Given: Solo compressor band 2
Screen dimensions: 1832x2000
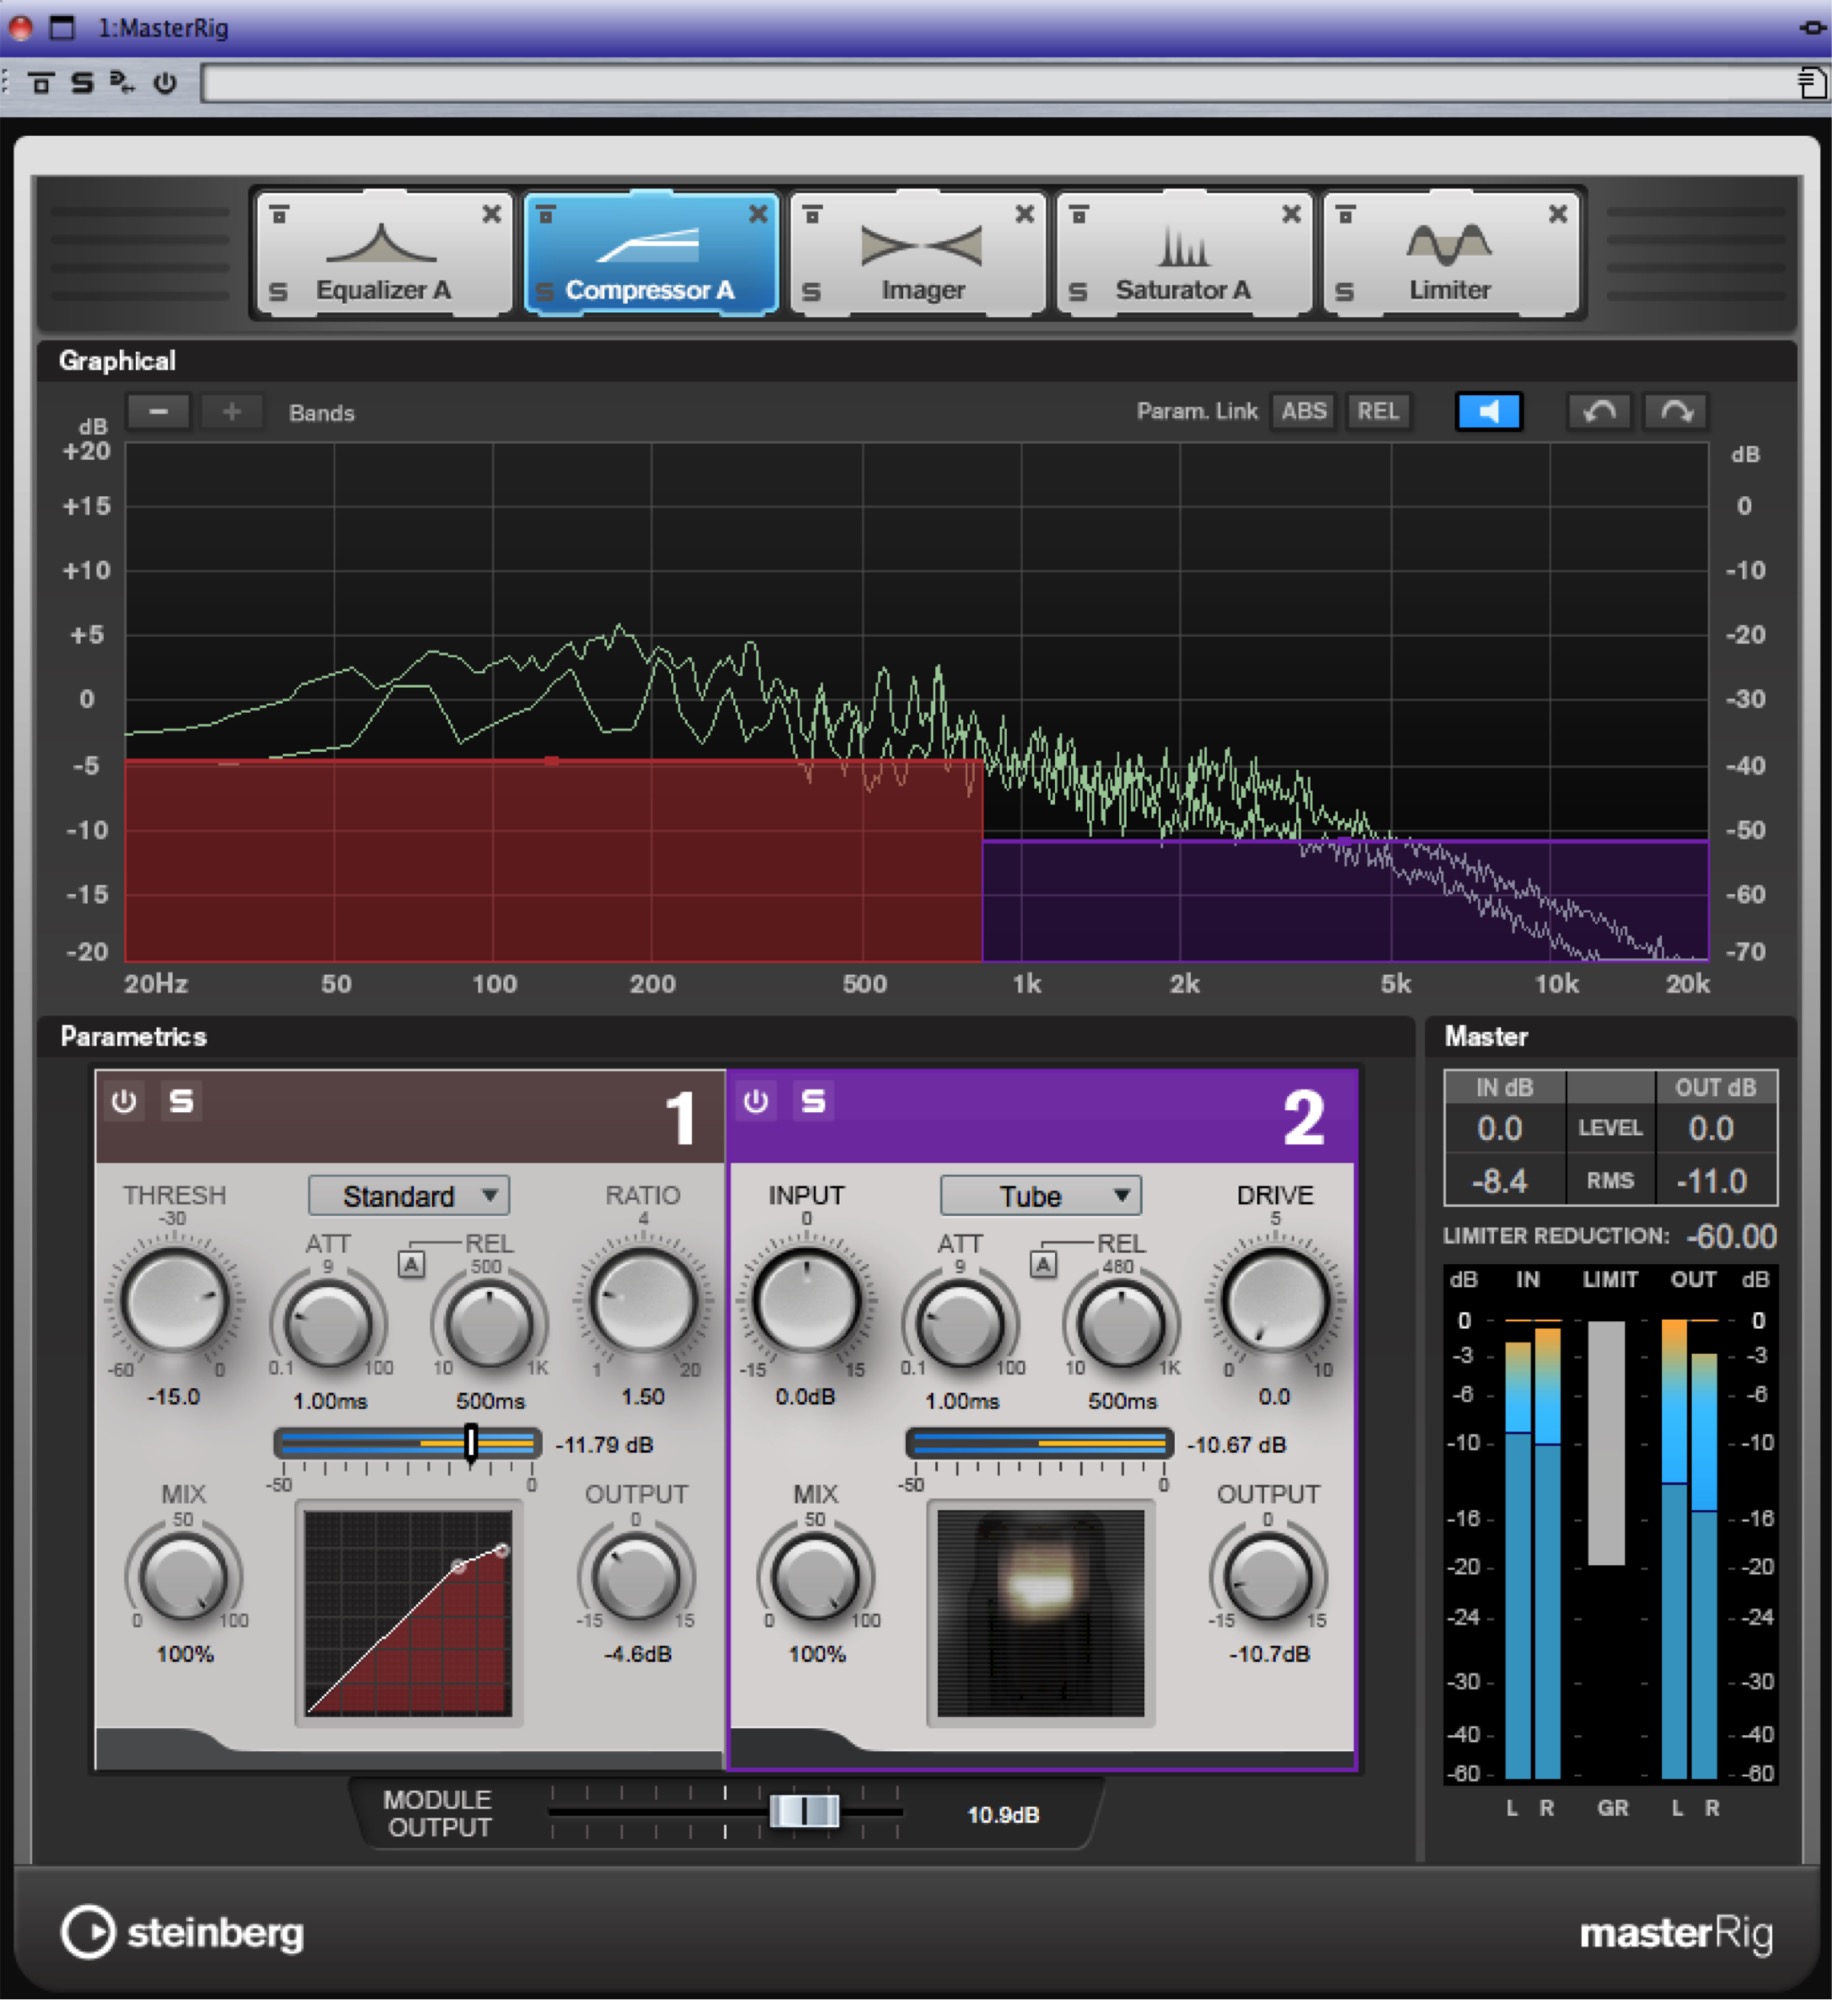Looking at the screenshot, I should pos(813,1101).
